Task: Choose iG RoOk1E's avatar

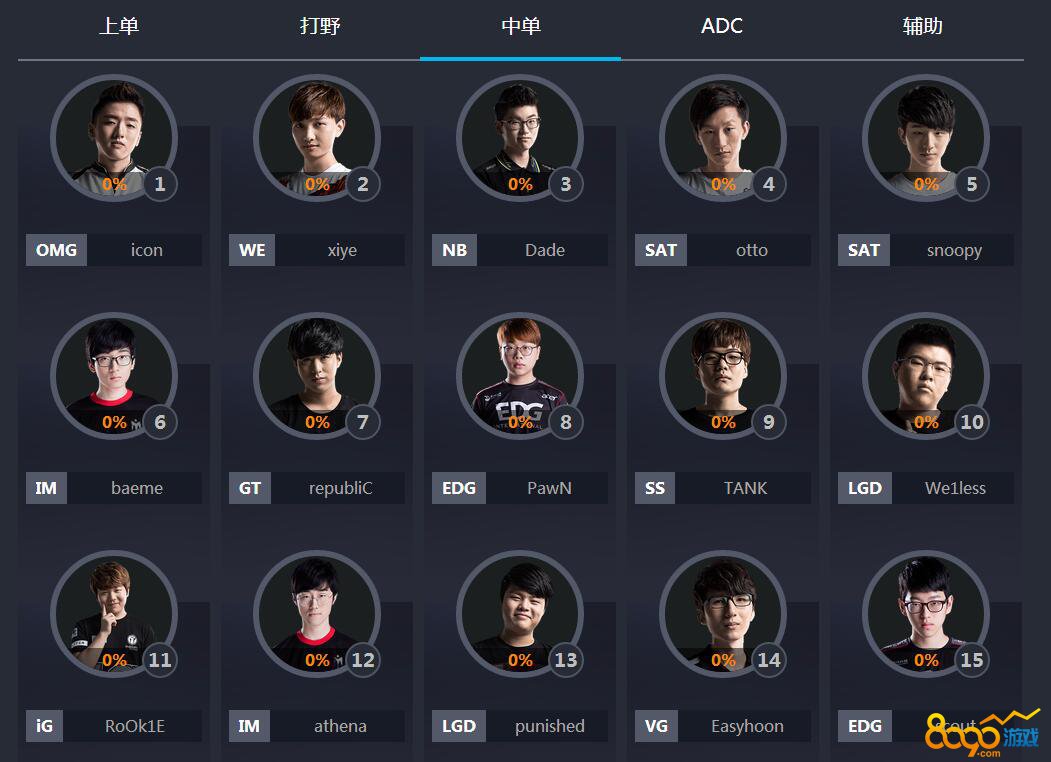Action: click(114, 614)
